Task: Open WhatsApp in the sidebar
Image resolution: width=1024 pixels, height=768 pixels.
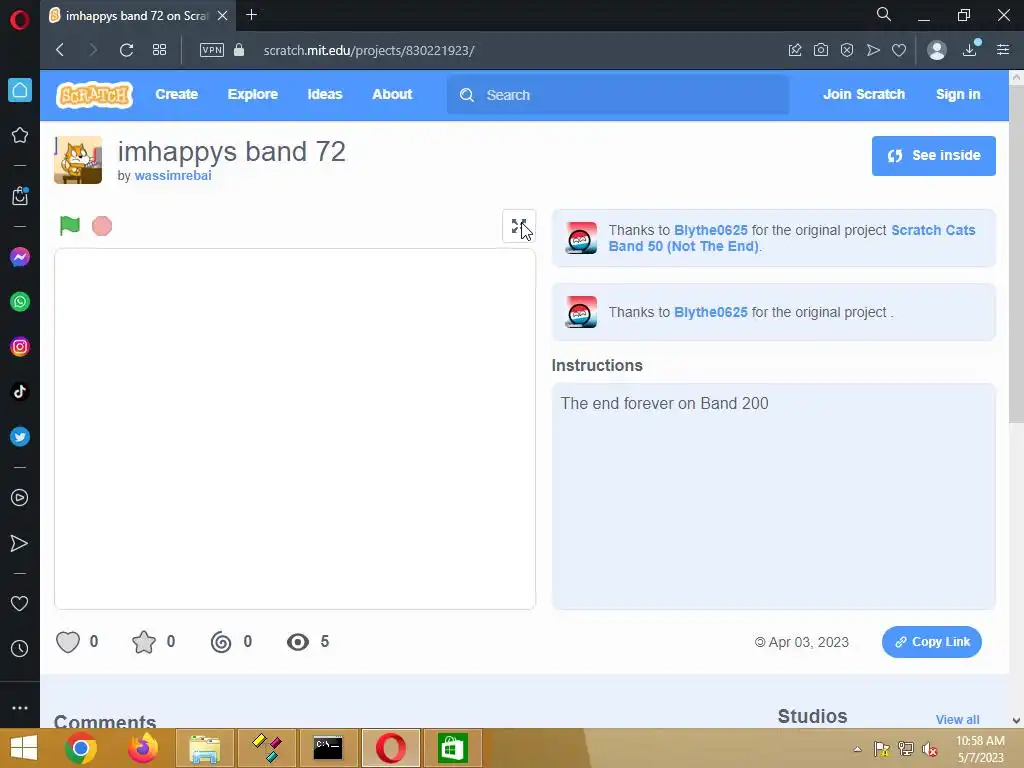Action: coord(20,302)
